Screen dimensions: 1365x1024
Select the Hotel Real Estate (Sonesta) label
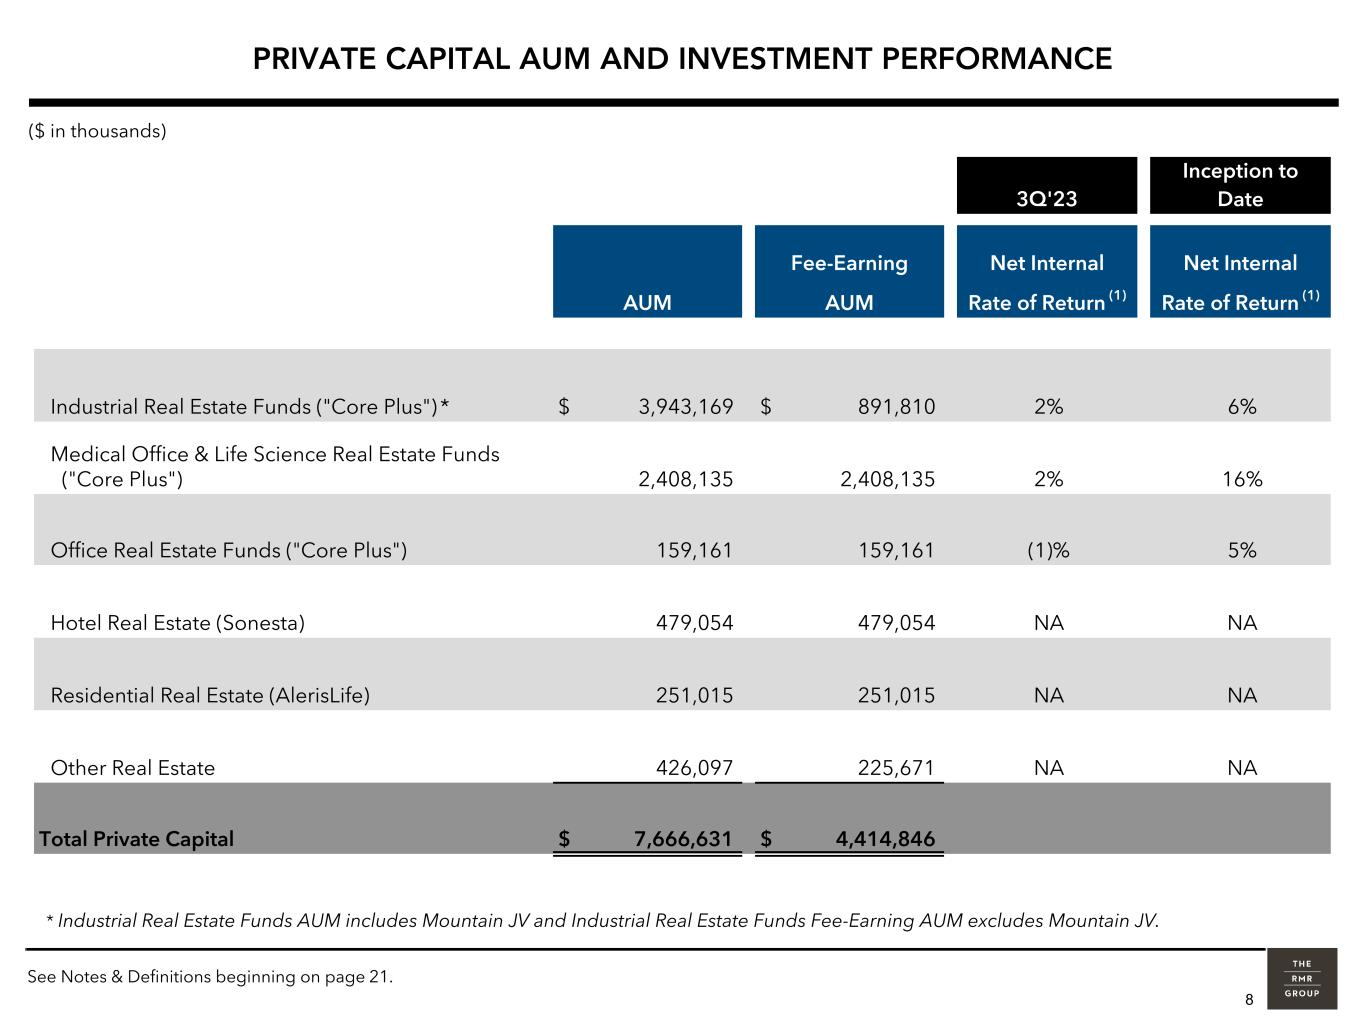point(177,623)
